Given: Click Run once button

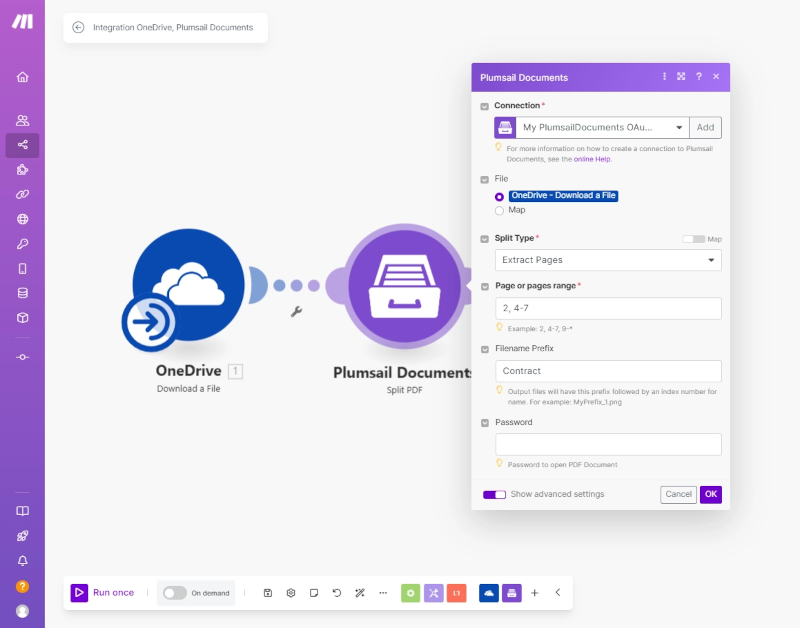Looking at the screenshot, I should pyautogui.click(x=103, y=593).
